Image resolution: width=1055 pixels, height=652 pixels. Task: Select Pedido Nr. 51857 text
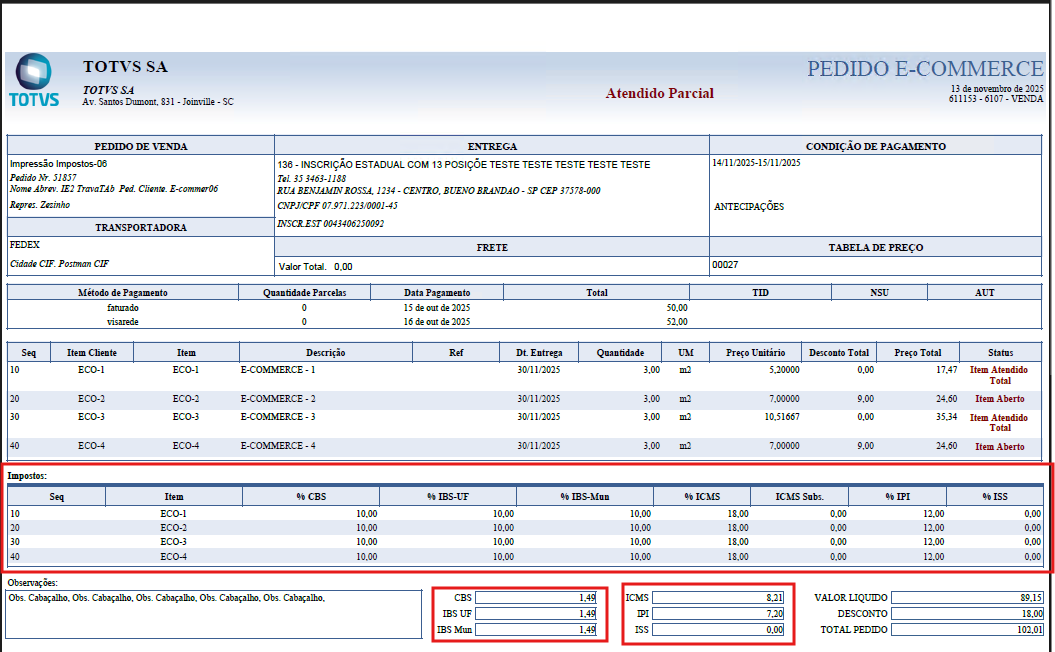pos(43,178)
